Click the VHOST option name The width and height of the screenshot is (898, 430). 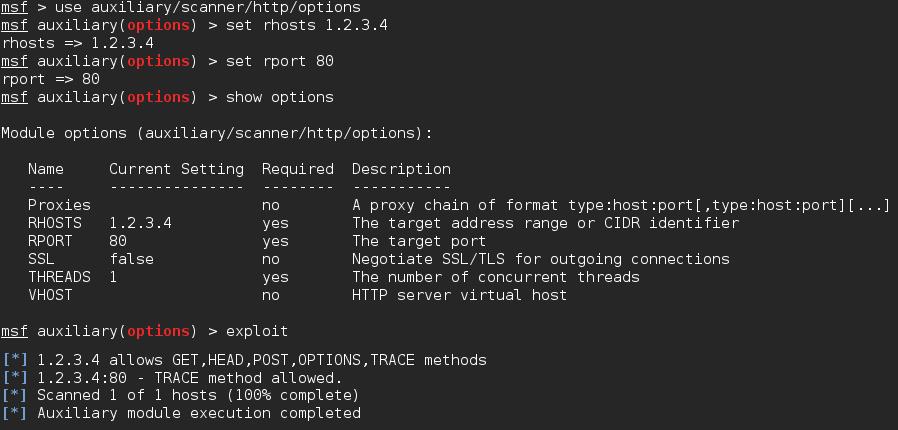(50, 295)
